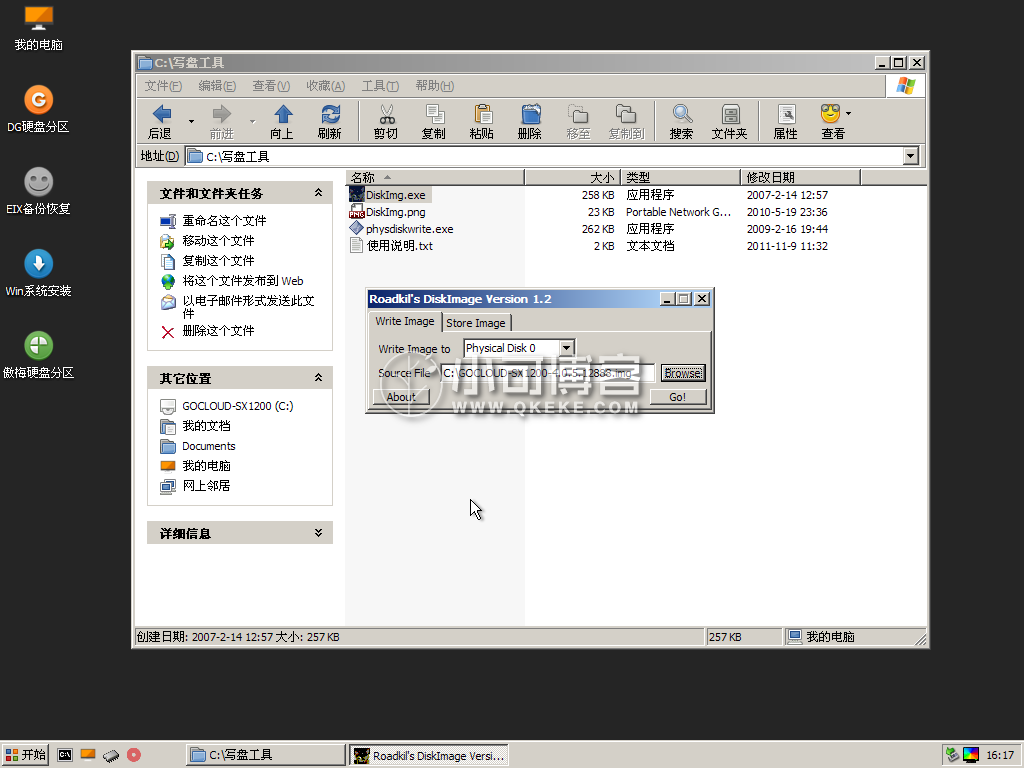1024x768 pixels.
Task: Click the display tray icon near clock
Action: click(x=971, y=755)
